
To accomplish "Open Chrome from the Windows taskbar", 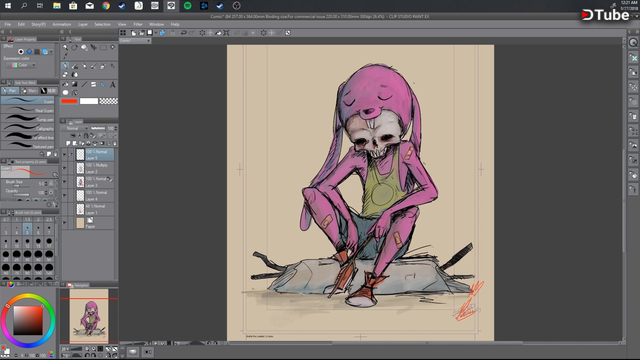I will 106,6.
